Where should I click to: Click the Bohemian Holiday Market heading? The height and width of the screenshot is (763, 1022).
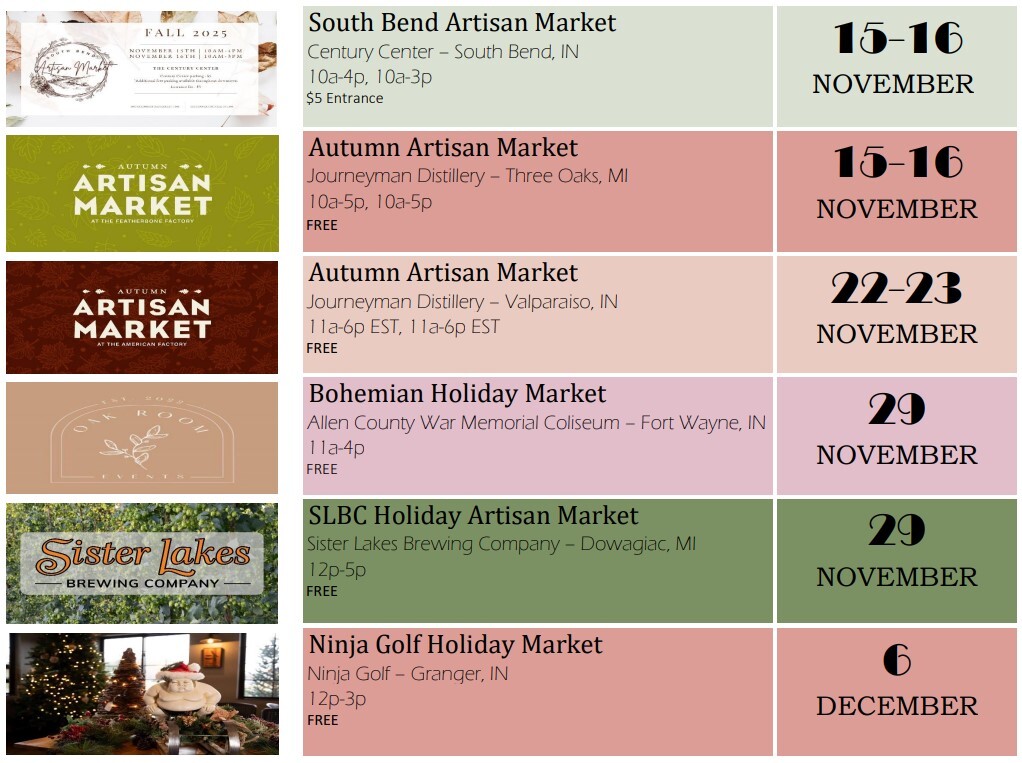457,394
